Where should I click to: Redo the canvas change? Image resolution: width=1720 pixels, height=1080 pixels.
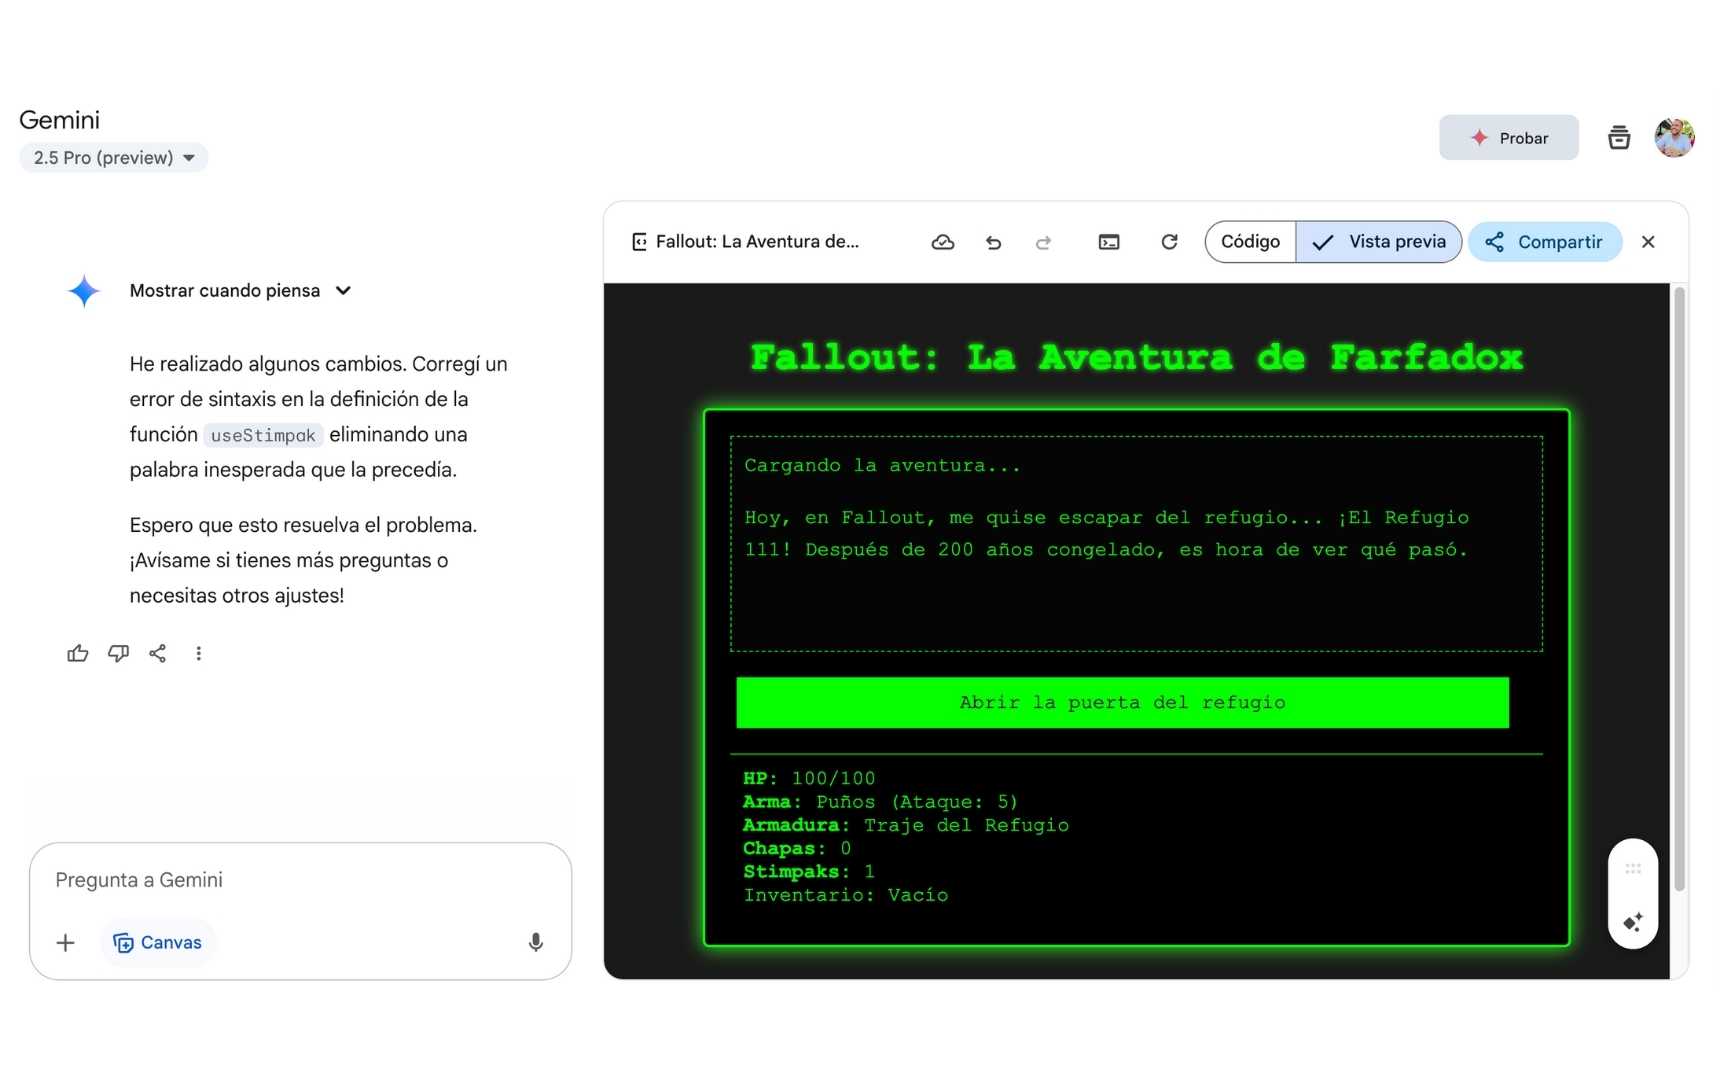1043,242
